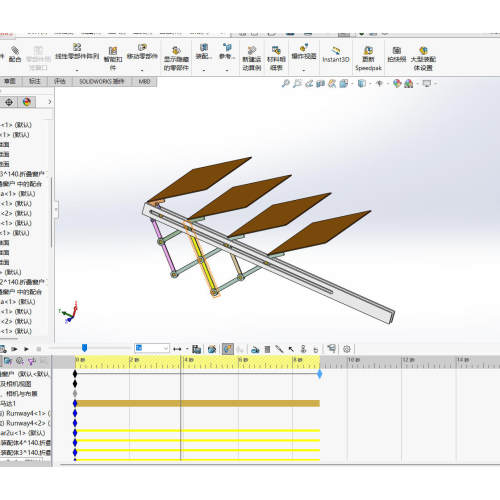Click the Play button in motion study
500x500 pixels.
[26, 349]
